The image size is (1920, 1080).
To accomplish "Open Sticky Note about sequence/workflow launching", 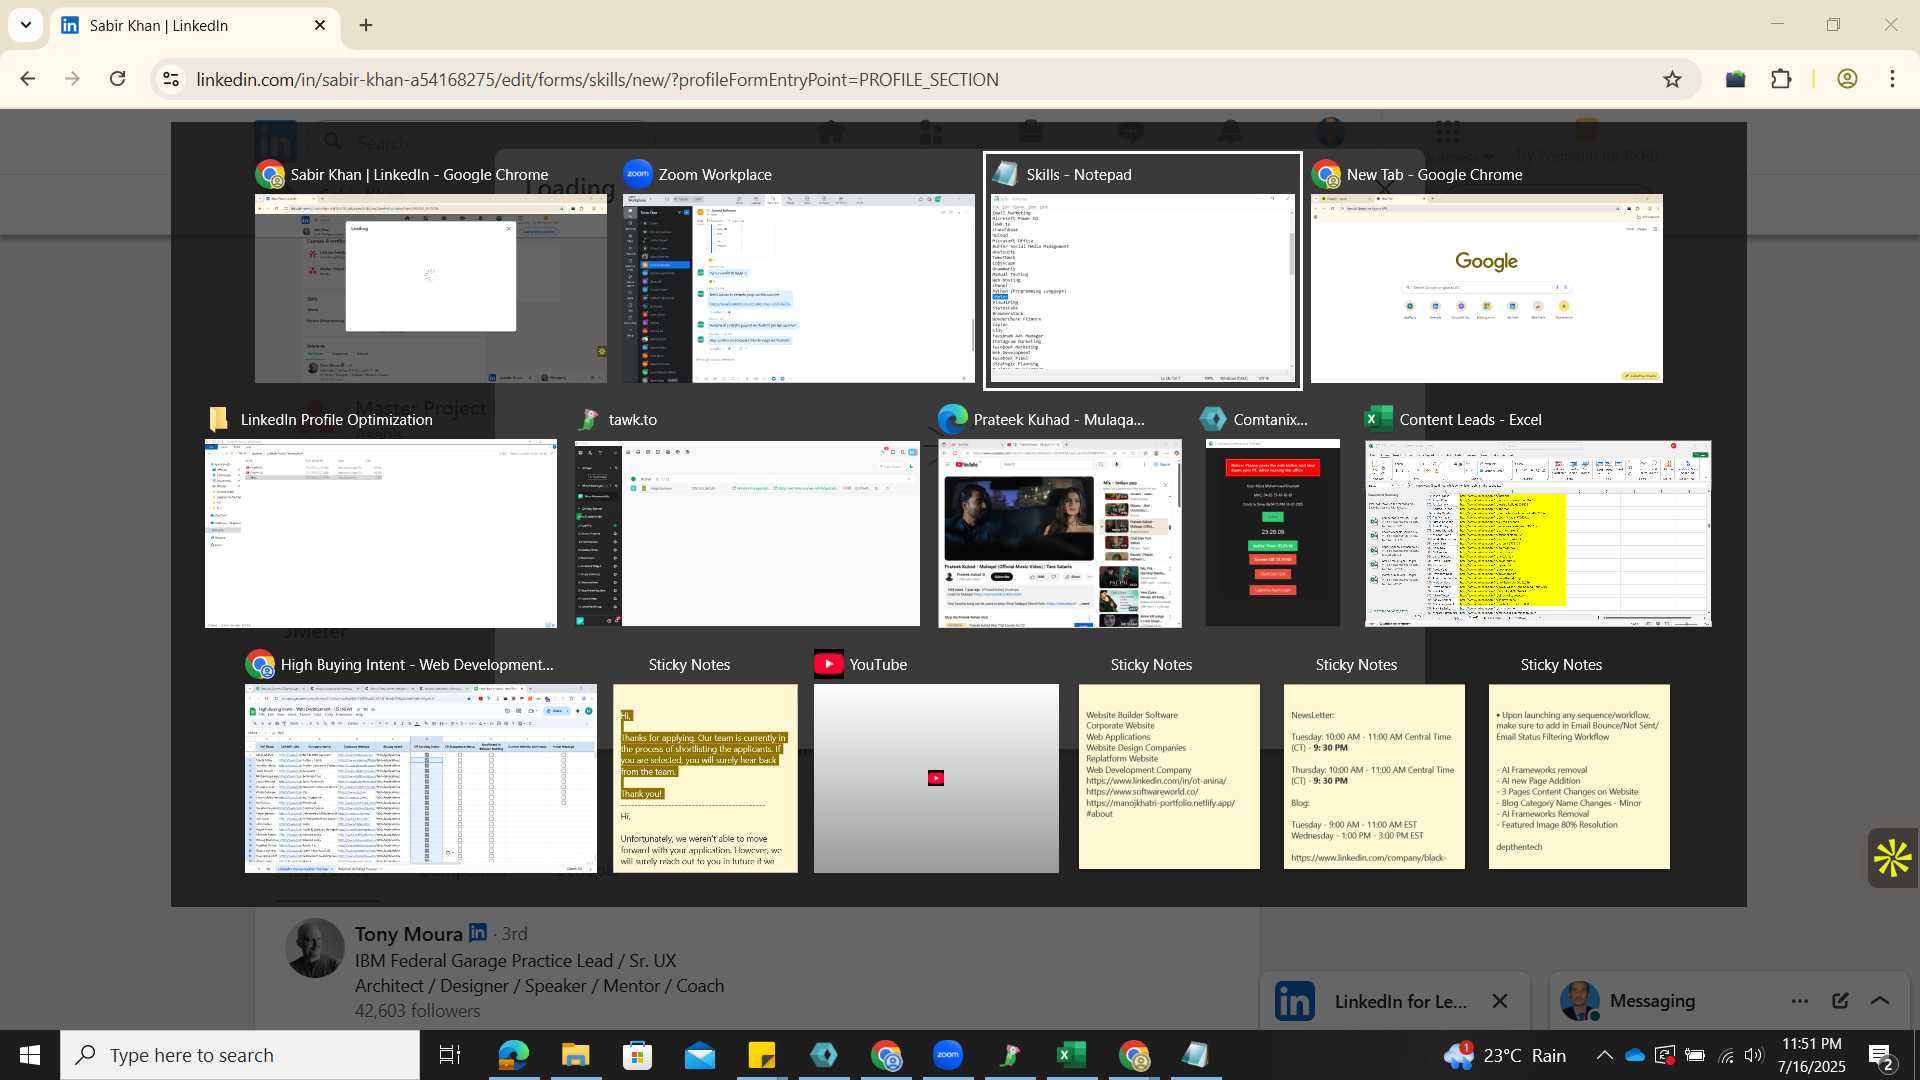I will 1579,777.
